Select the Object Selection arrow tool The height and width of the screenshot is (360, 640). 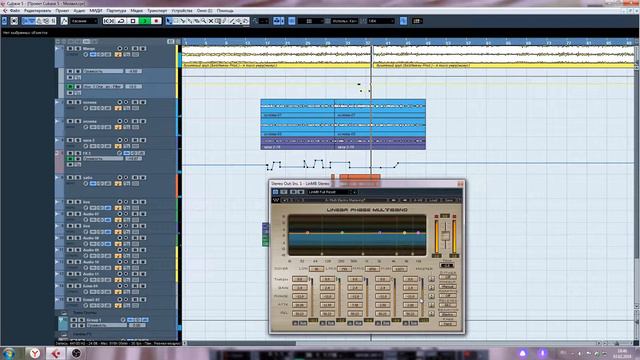pos(169,21)
